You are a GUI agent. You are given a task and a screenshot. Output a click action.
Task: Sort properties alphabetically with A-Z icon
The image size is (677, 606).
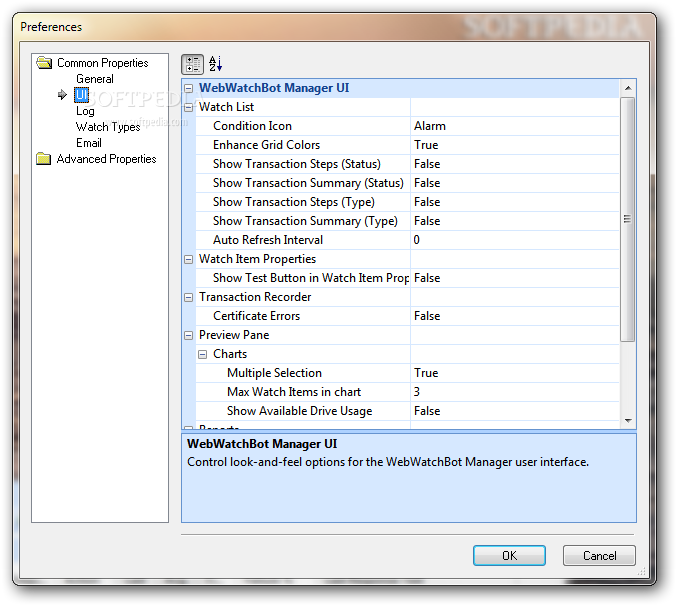point(215,64)
